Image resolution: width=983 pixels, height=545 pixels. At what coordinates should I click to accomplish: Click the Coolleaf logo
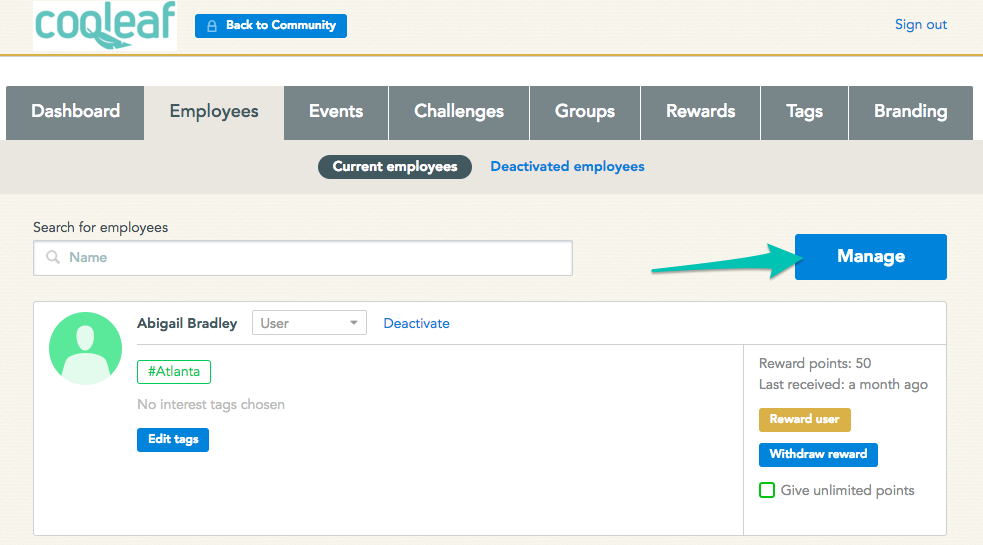click(x=105, y=25)
